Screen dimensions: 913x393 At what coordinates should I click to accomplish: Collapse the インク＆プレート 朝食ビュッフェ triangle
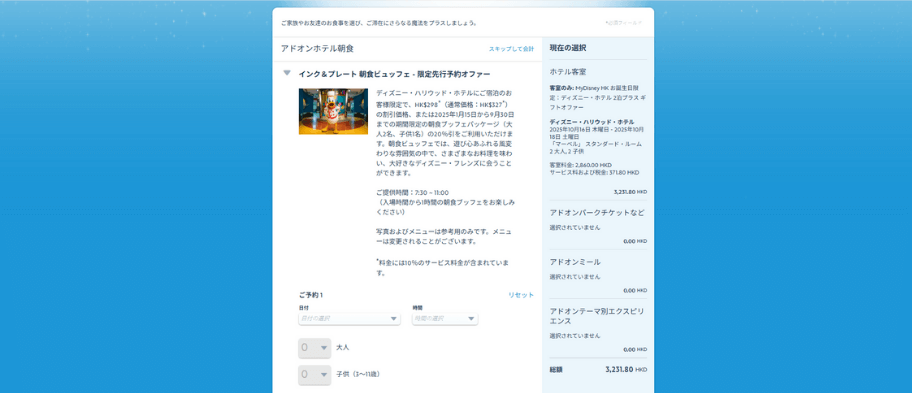286,73
